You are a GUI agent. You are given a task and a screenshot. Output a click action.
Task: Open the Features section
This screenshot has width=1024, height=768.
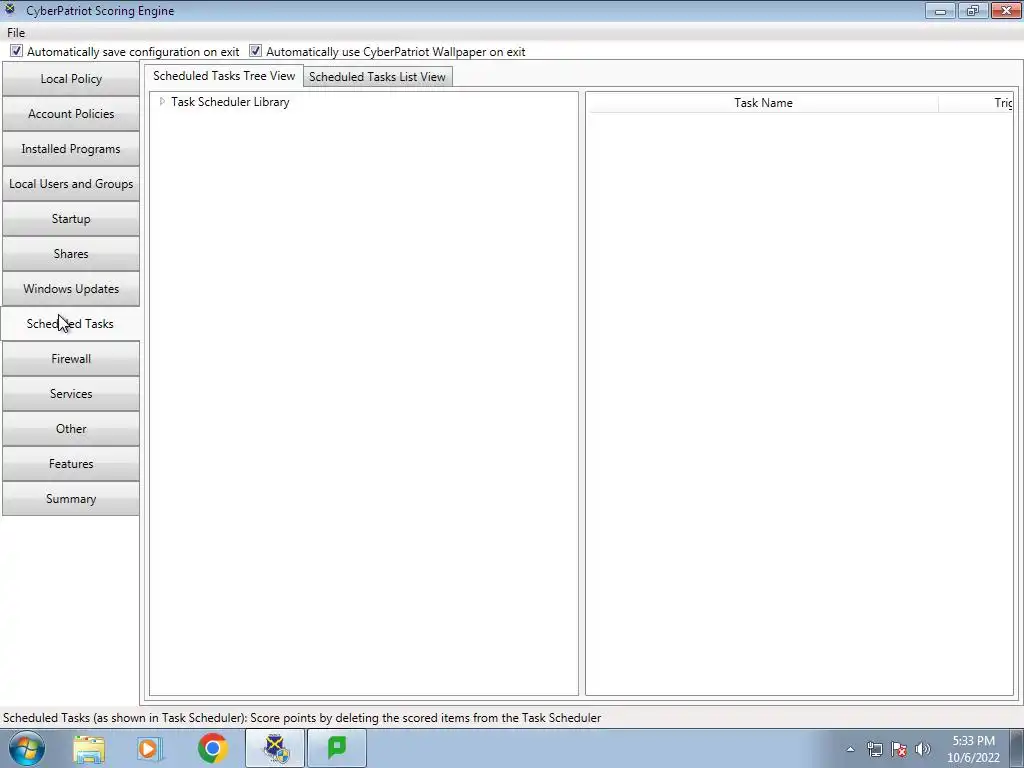tap(71, 464)
